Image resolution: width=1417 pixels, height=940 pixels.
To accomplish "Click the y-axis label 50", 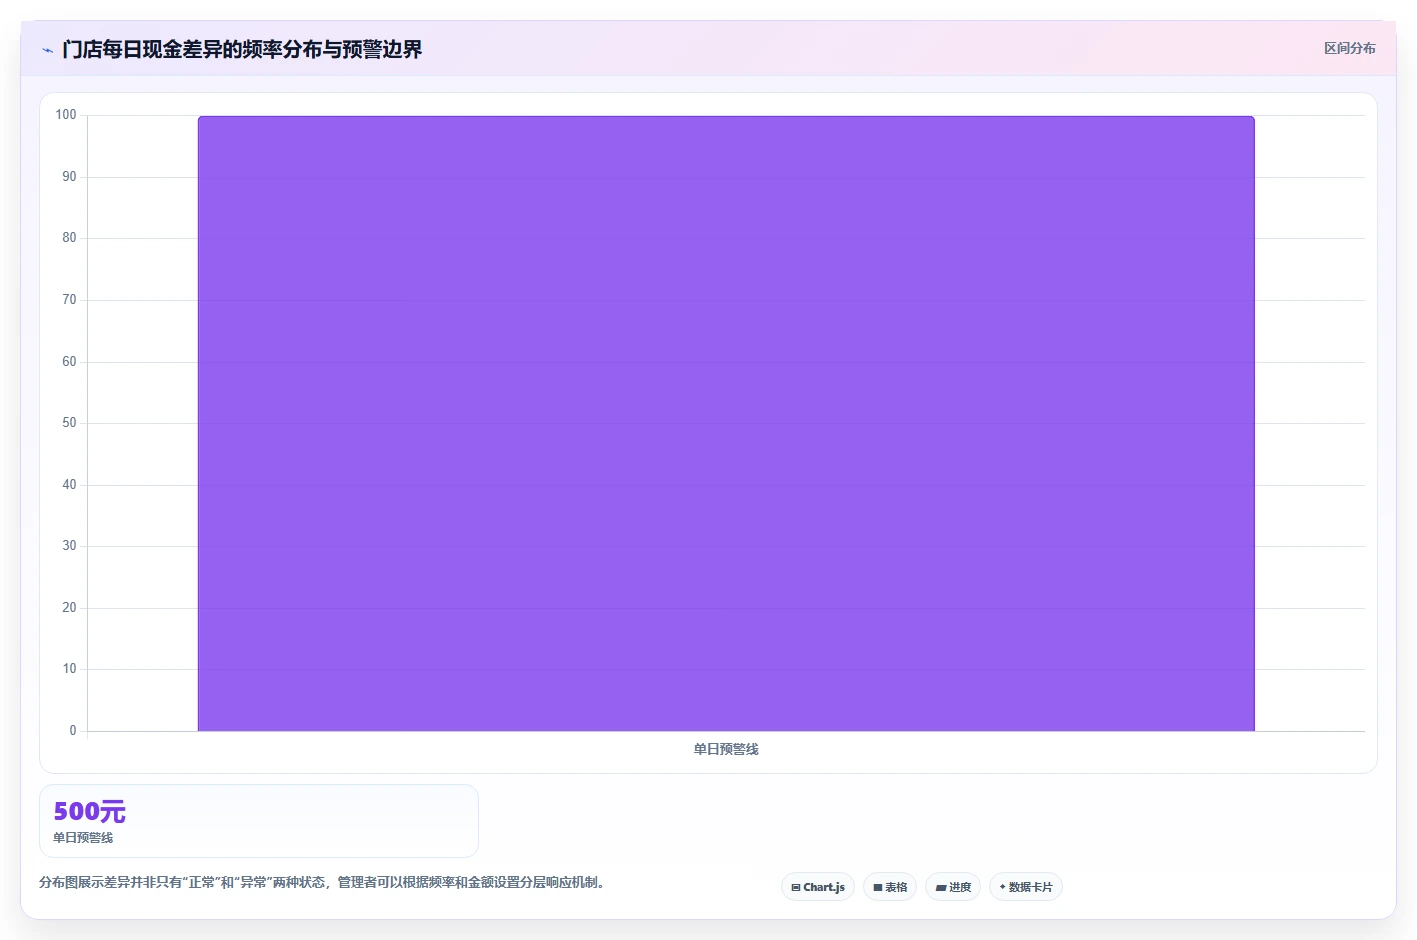I will [x=69, y=423].
